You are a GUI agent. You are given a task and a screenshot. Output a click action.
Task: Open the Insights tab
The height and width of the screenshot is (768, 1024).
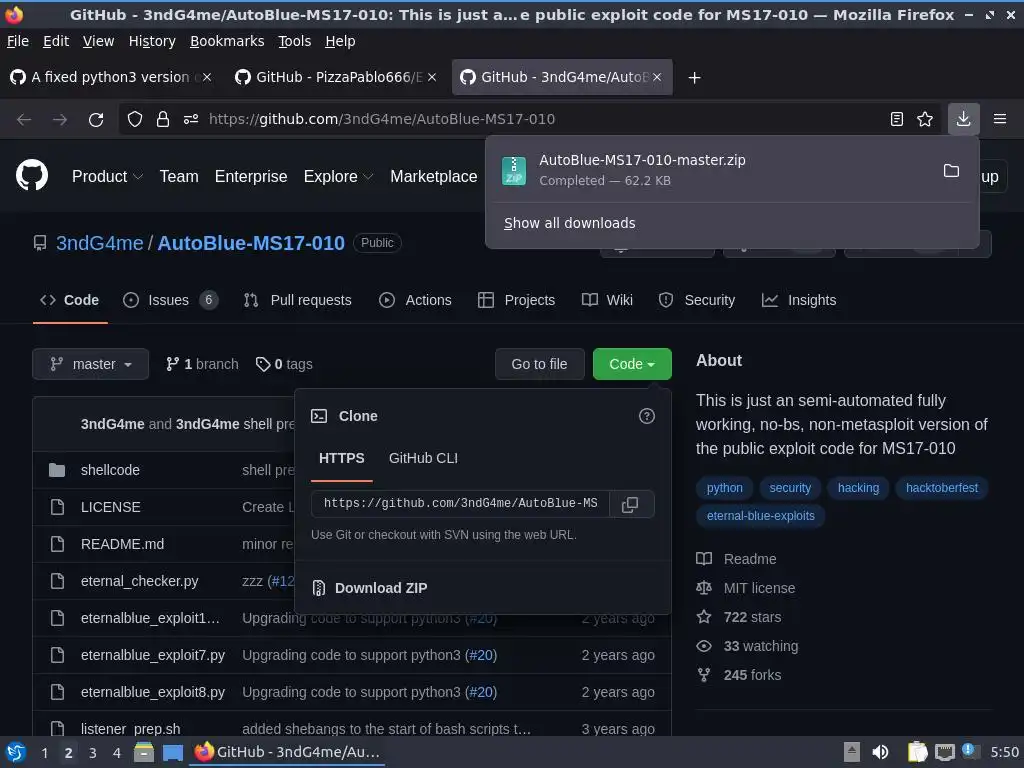click(799, 300)
